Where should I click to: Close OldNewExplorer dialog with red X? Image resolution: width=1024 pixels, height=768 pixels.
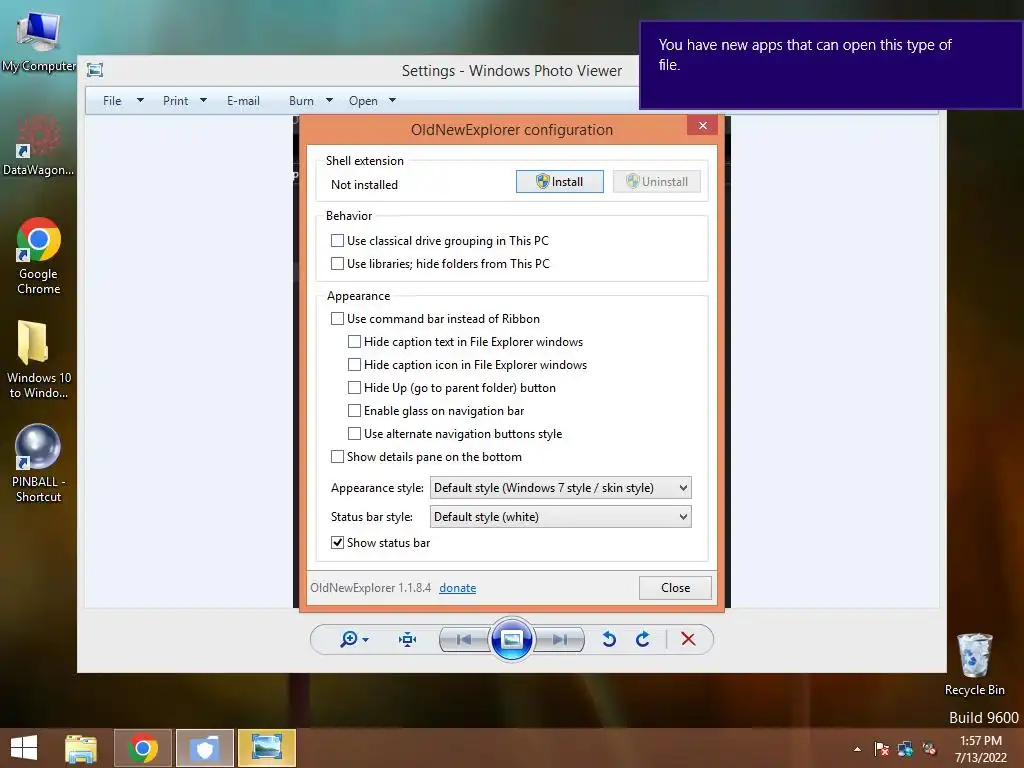click(703, 125)
